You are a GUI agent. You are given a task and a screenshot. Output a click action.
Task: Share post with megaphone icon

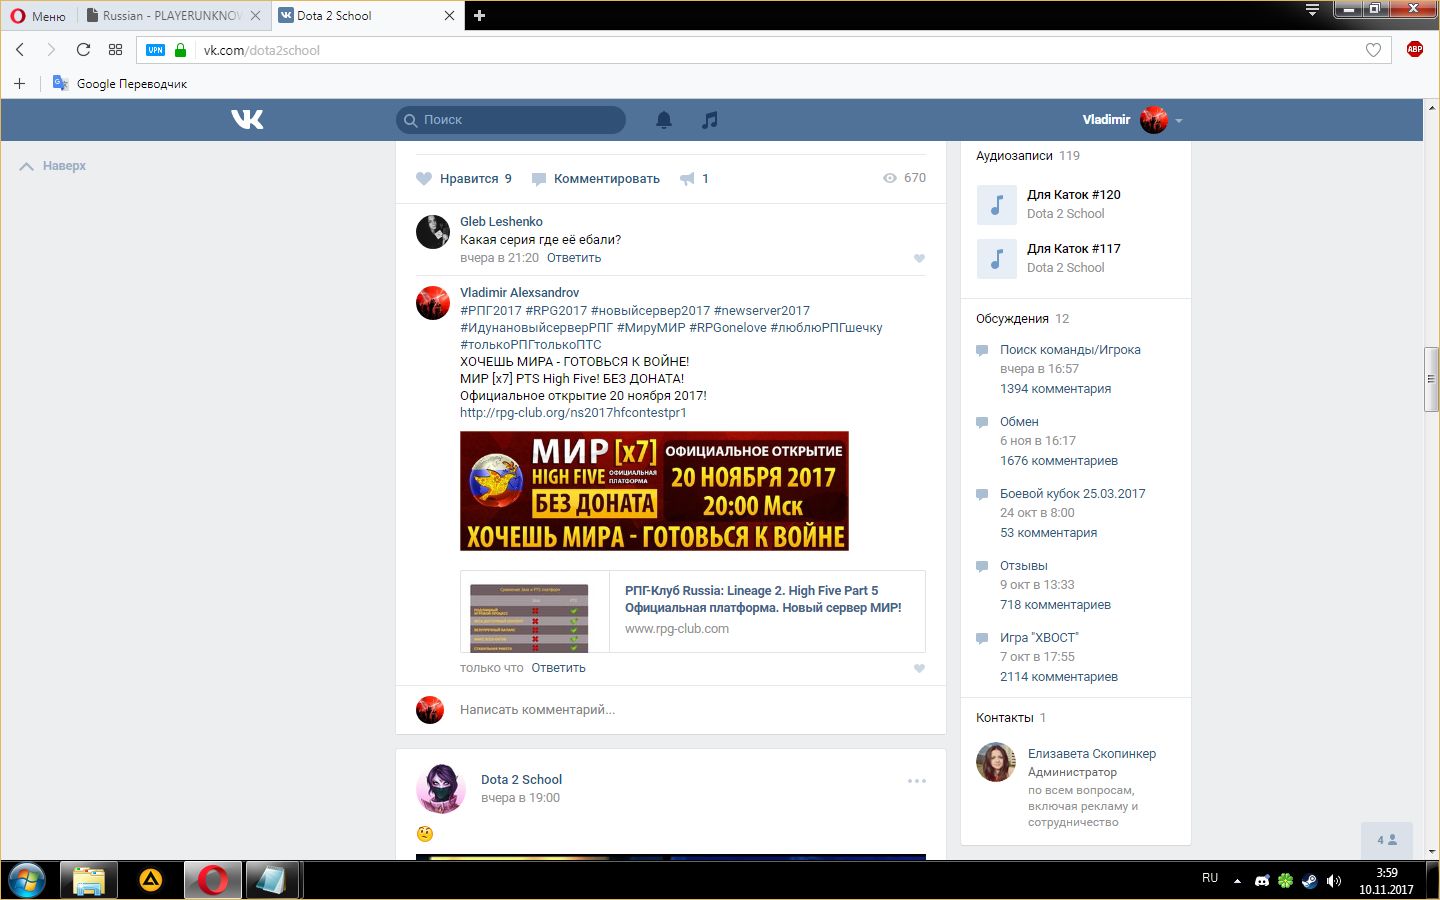click(x=687, y=178)
